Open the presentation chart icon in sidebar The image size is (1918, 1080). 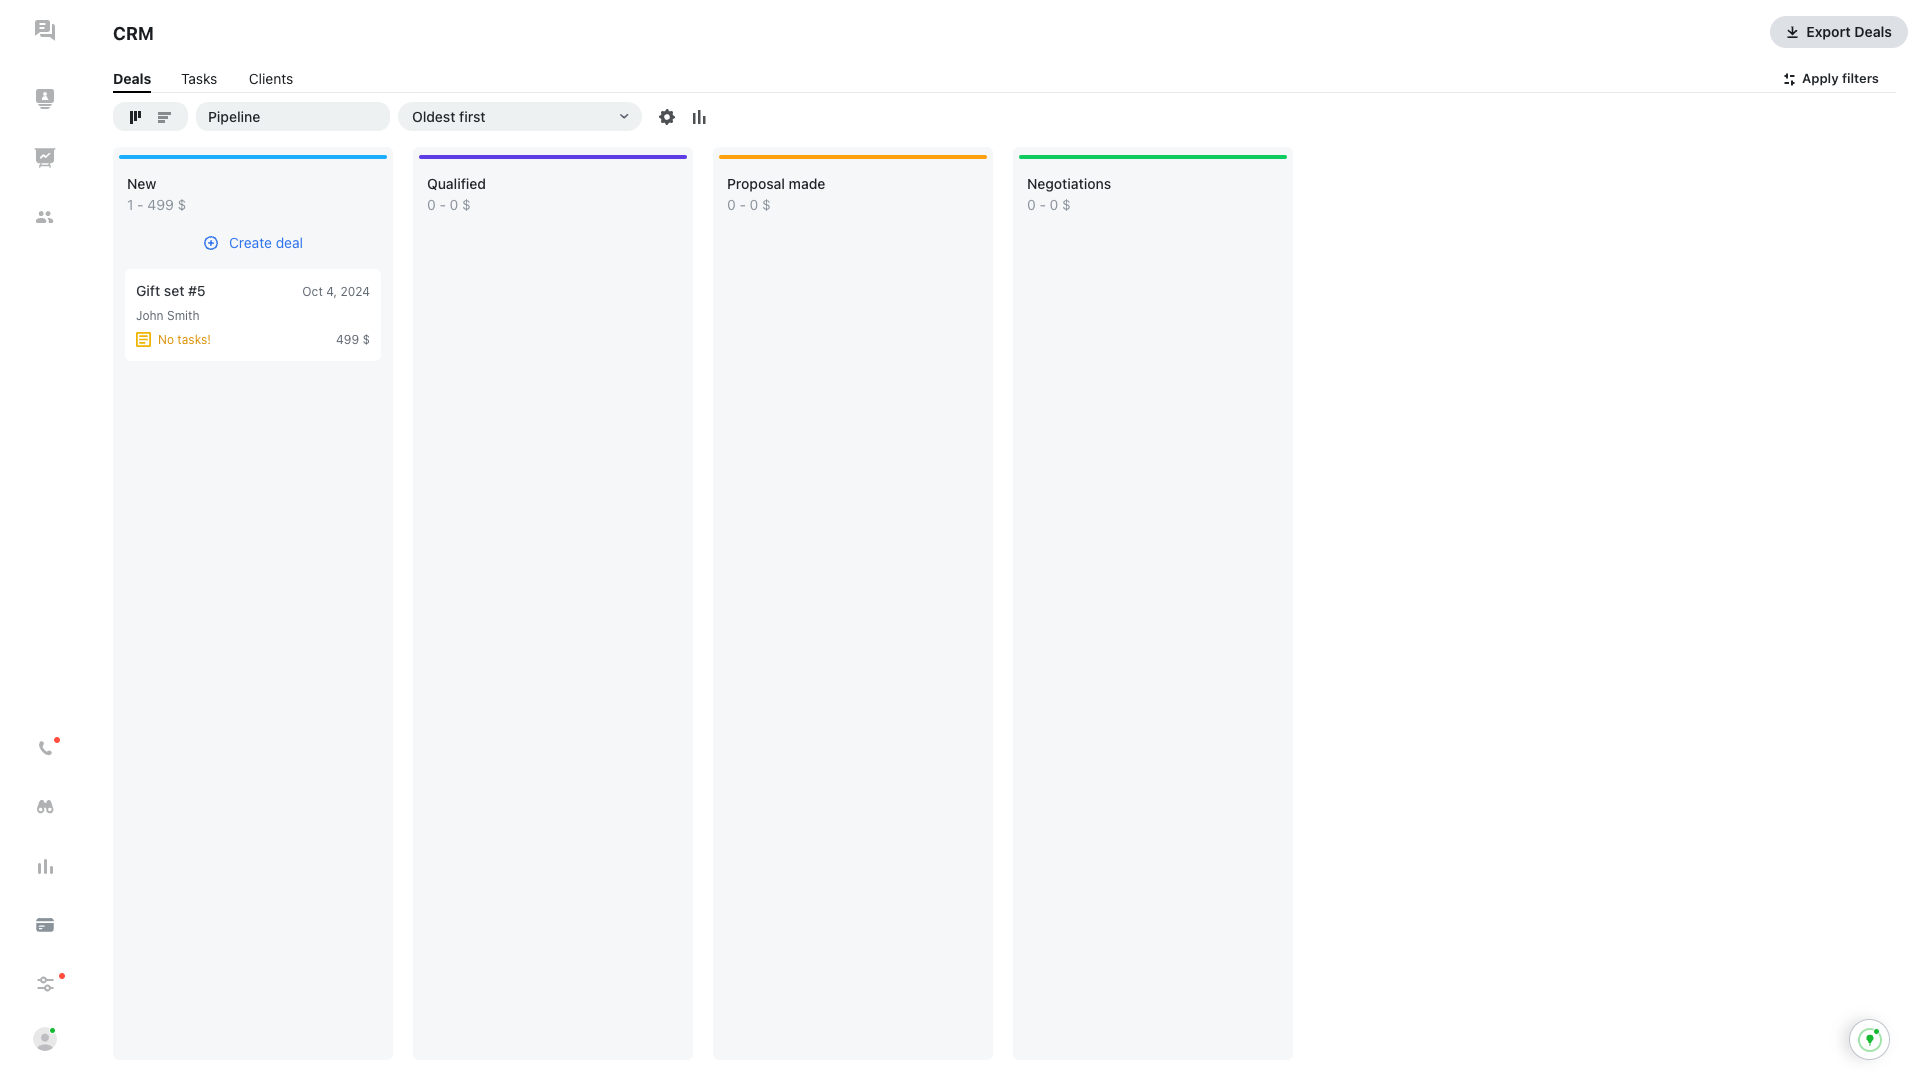[45, 157]
